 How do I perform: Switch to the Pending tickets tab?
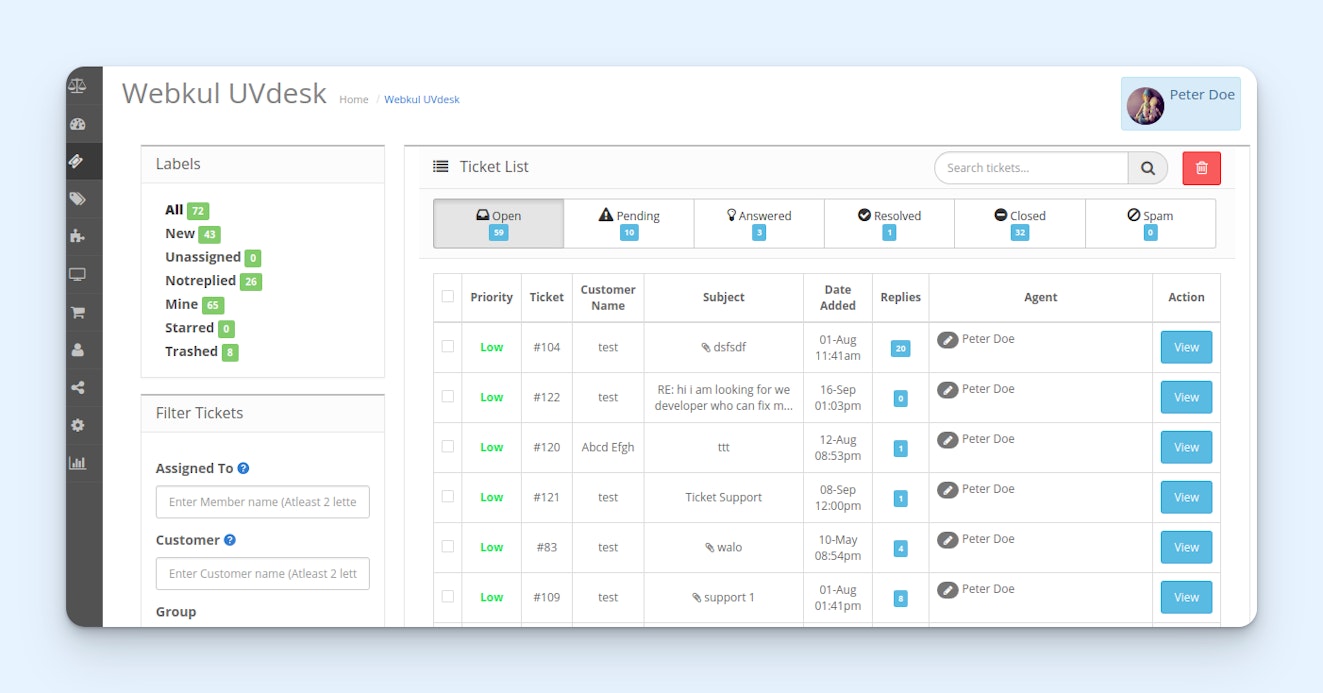(x=629, y=223)
